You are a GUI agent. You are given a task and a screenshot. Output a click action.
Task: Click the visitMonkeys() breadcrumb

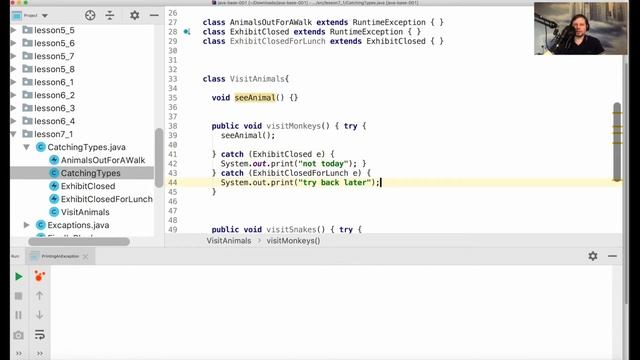pyautogui.click(x=293, y=241)
